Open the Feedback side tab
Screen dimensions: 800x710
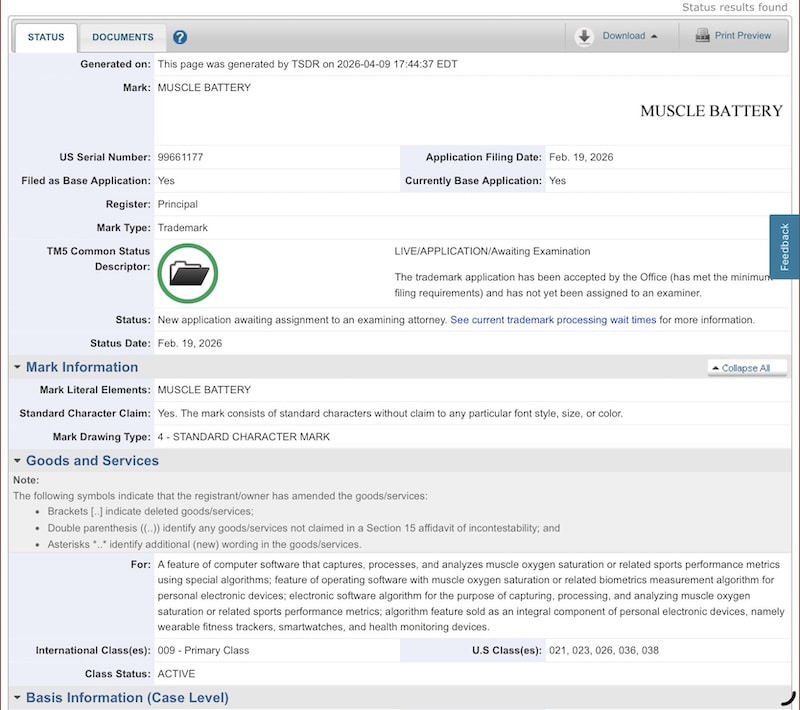(784, 246)
